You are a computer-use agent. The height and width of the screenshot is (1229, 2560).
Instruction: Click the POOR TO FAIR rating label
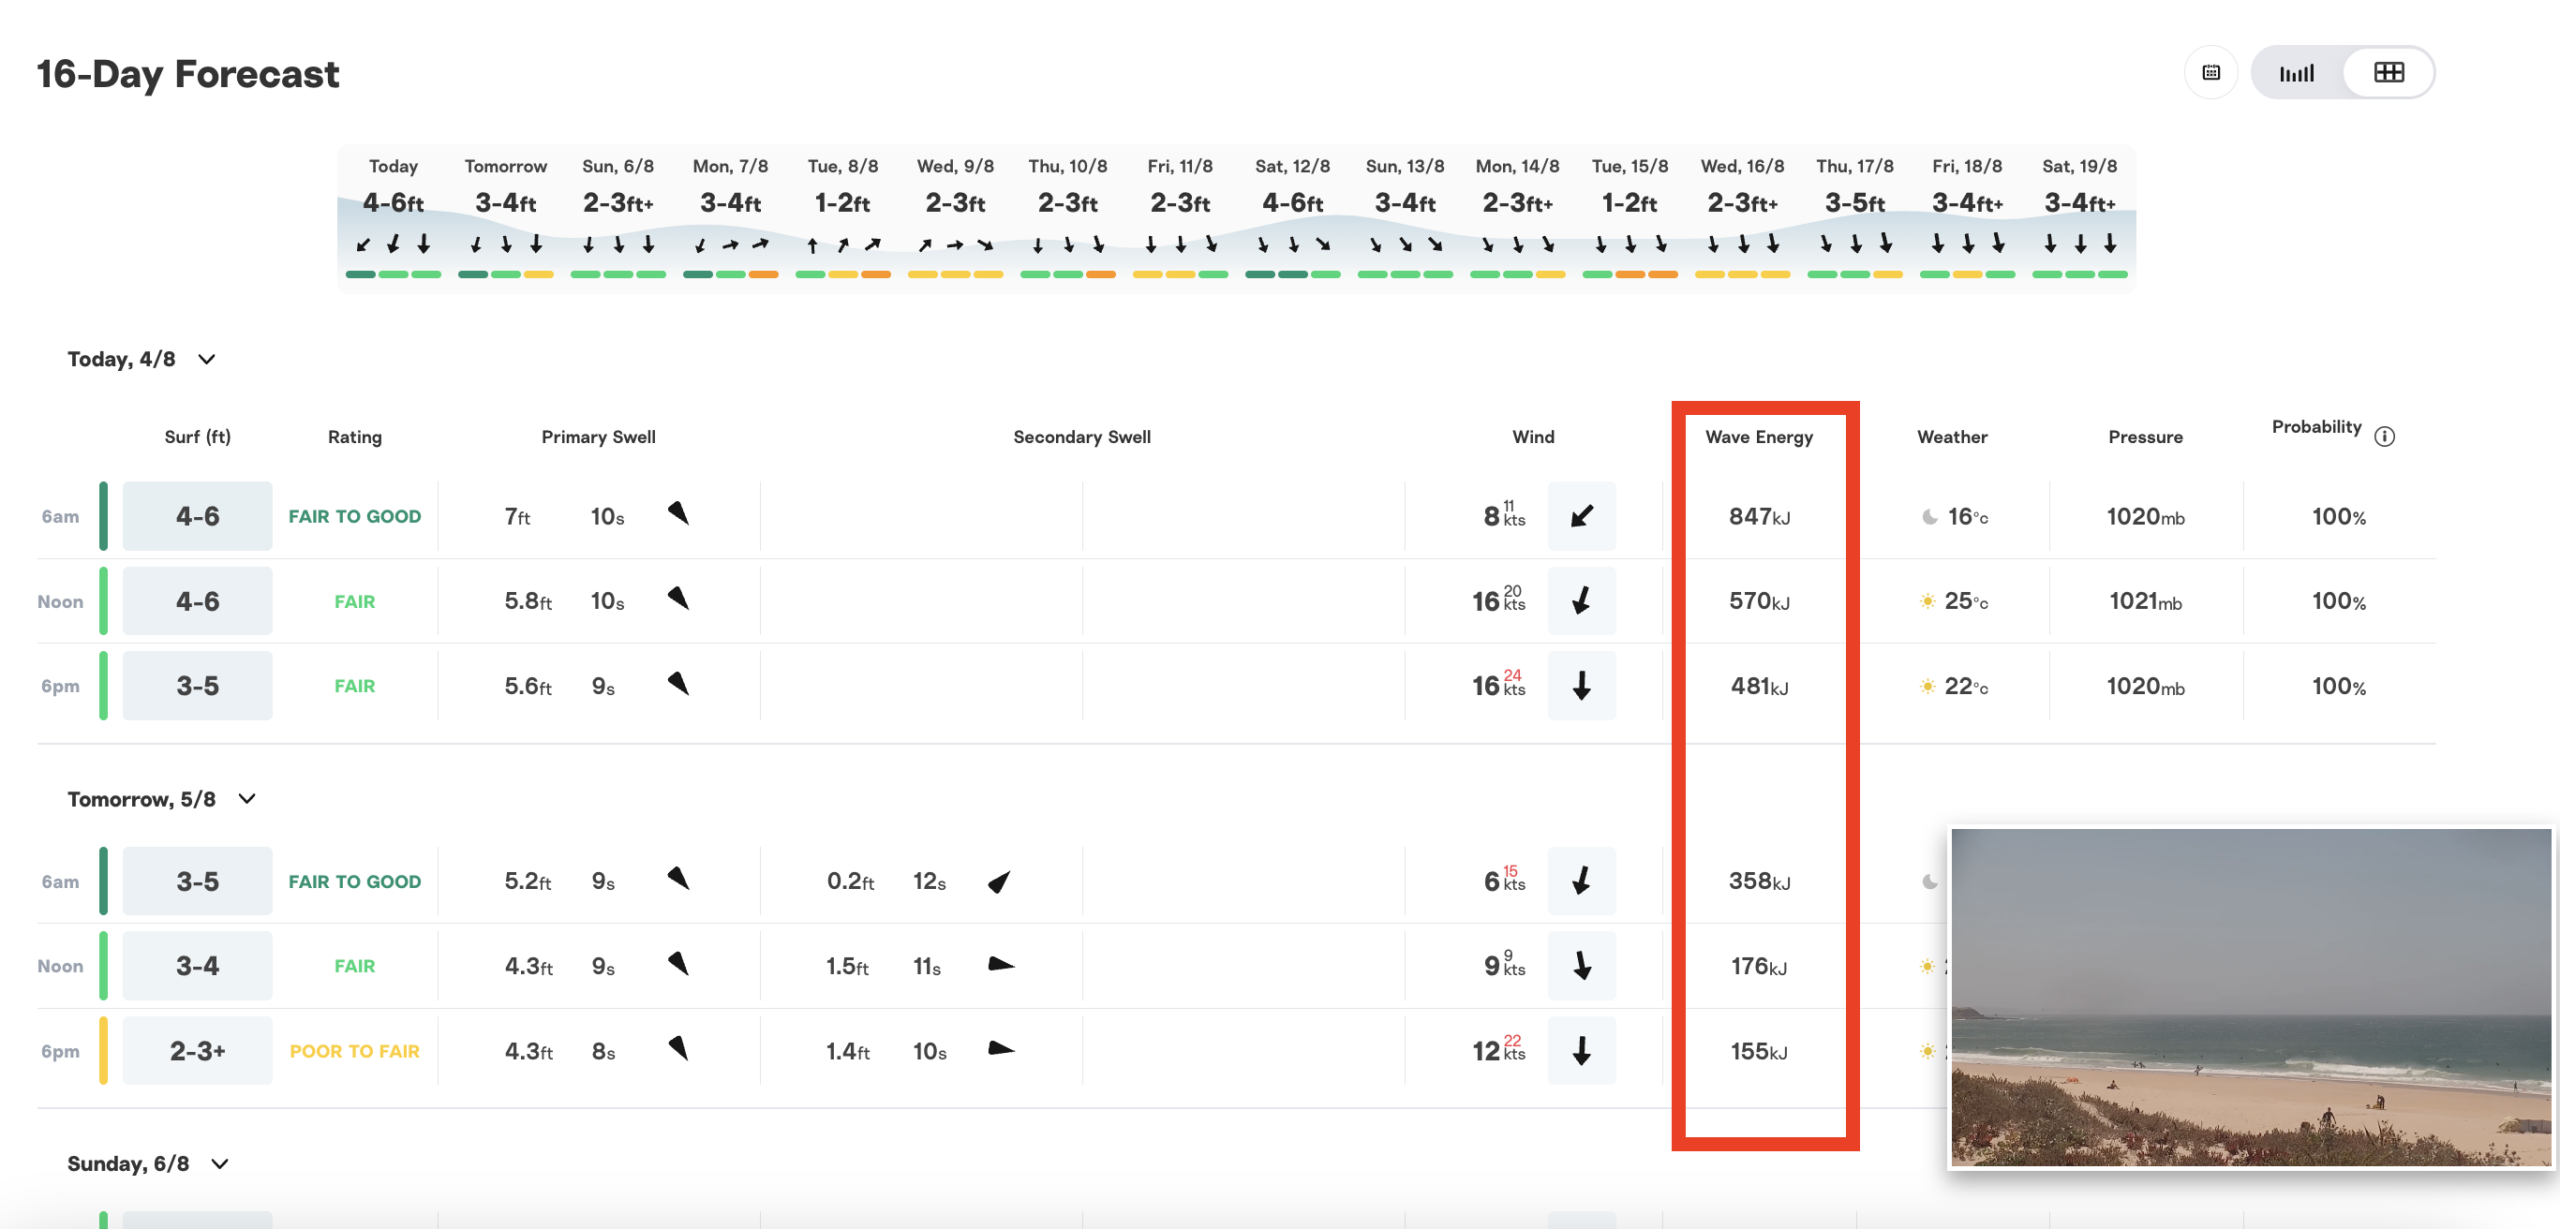pos(354,1051)
